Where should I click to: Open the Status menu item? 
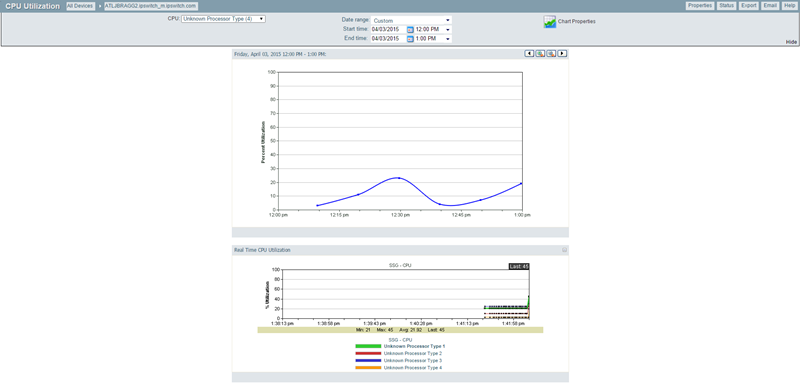pyautogui.click(x=726, y=6)
